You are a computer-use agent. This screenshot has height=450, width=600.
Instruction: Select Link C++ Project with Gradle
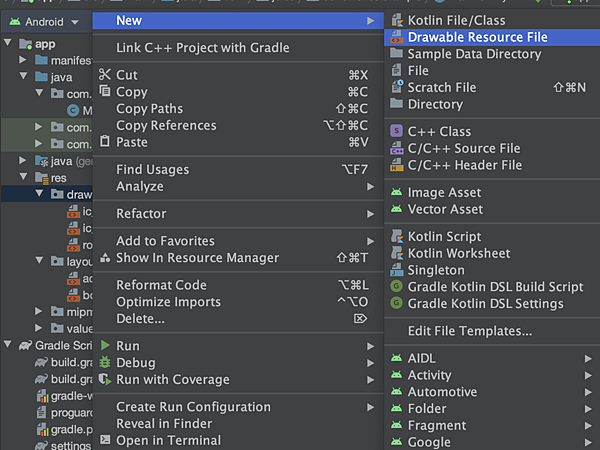[x=238, y=47]
